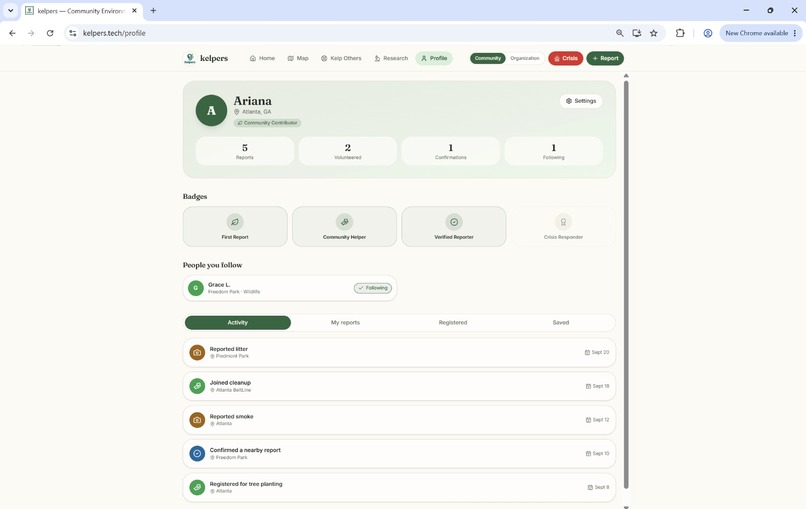Click the page vertical scrollbar

pos(626,284)
